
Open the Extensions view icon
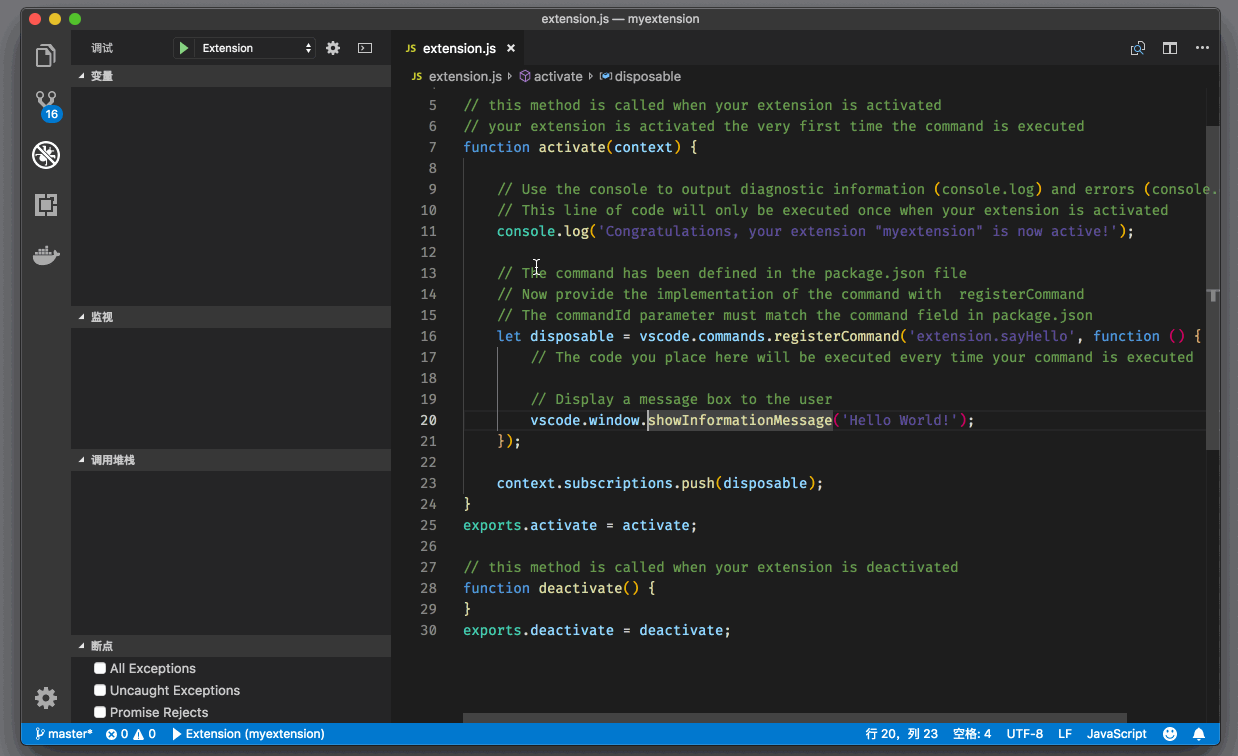coord(46,205)
